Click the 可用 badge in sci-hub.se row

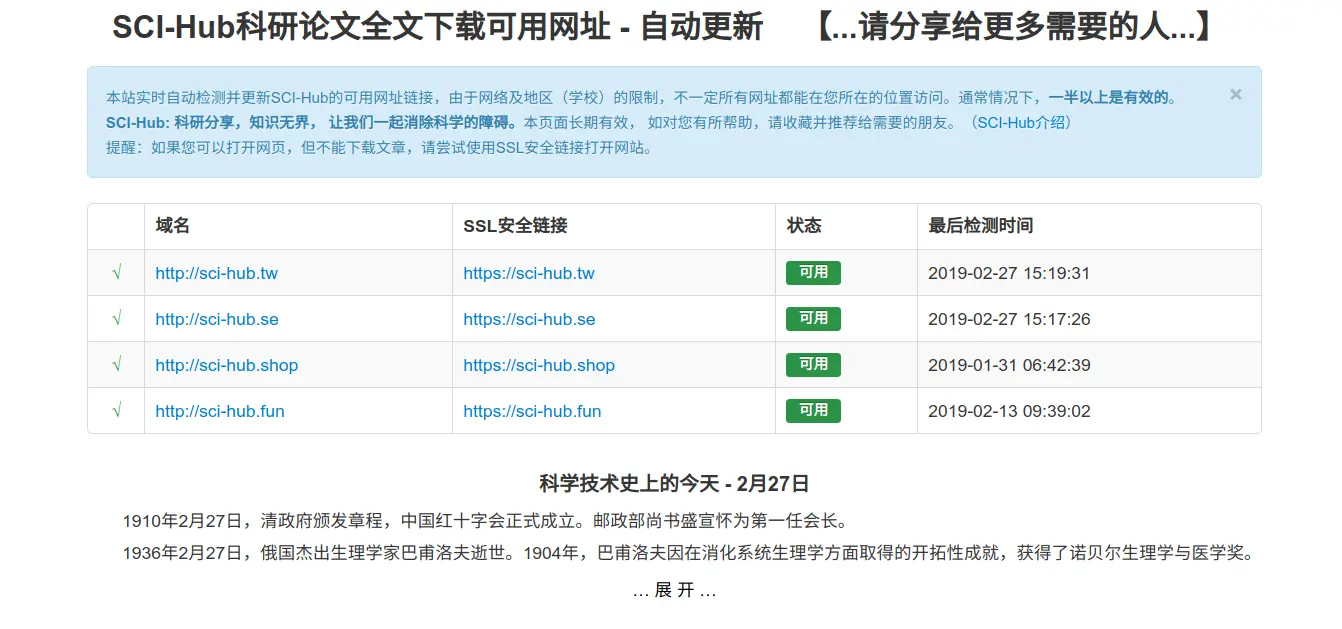813,319
